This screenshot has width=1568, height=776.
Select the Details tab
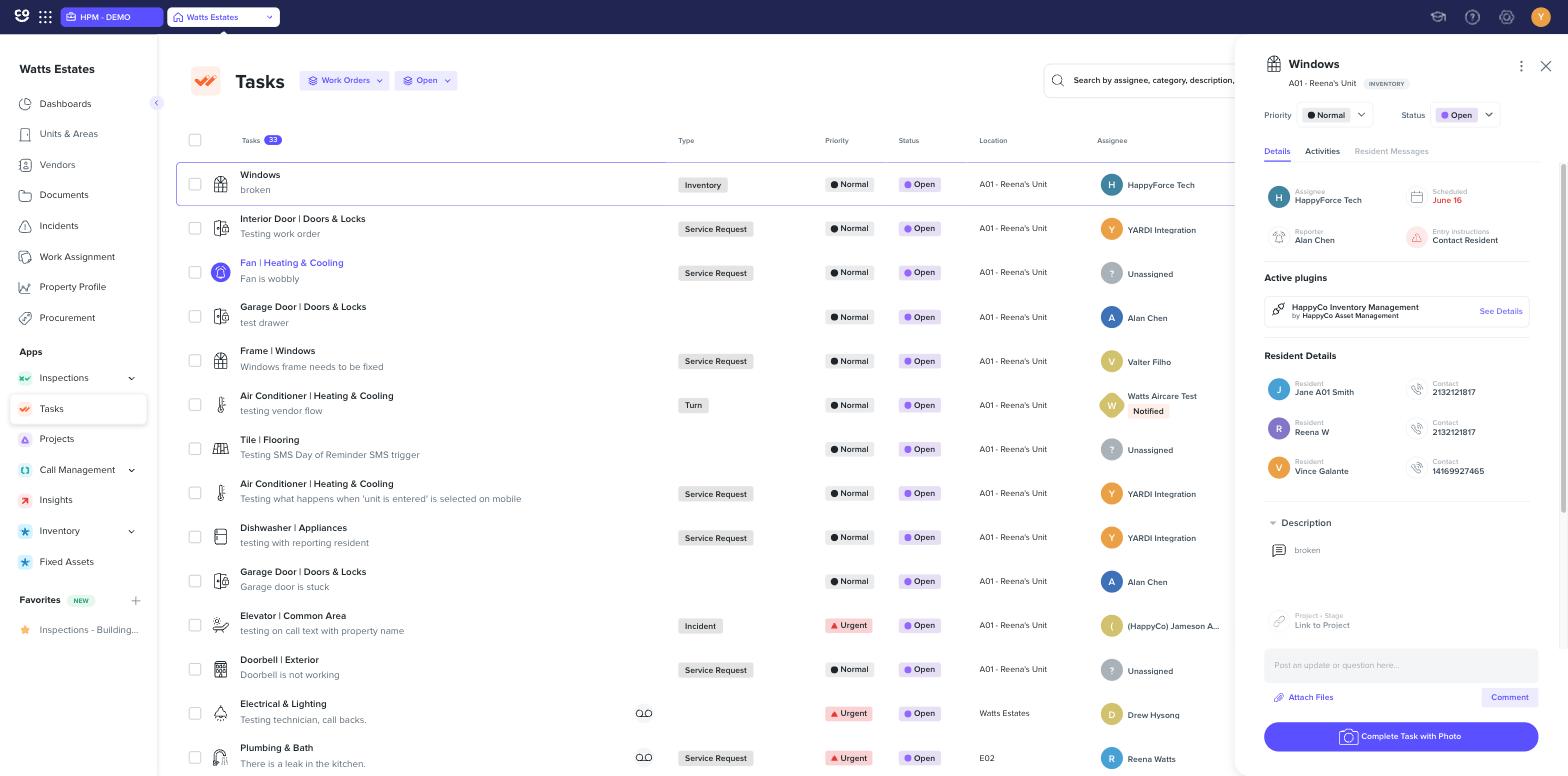[x=1277, y=151]
